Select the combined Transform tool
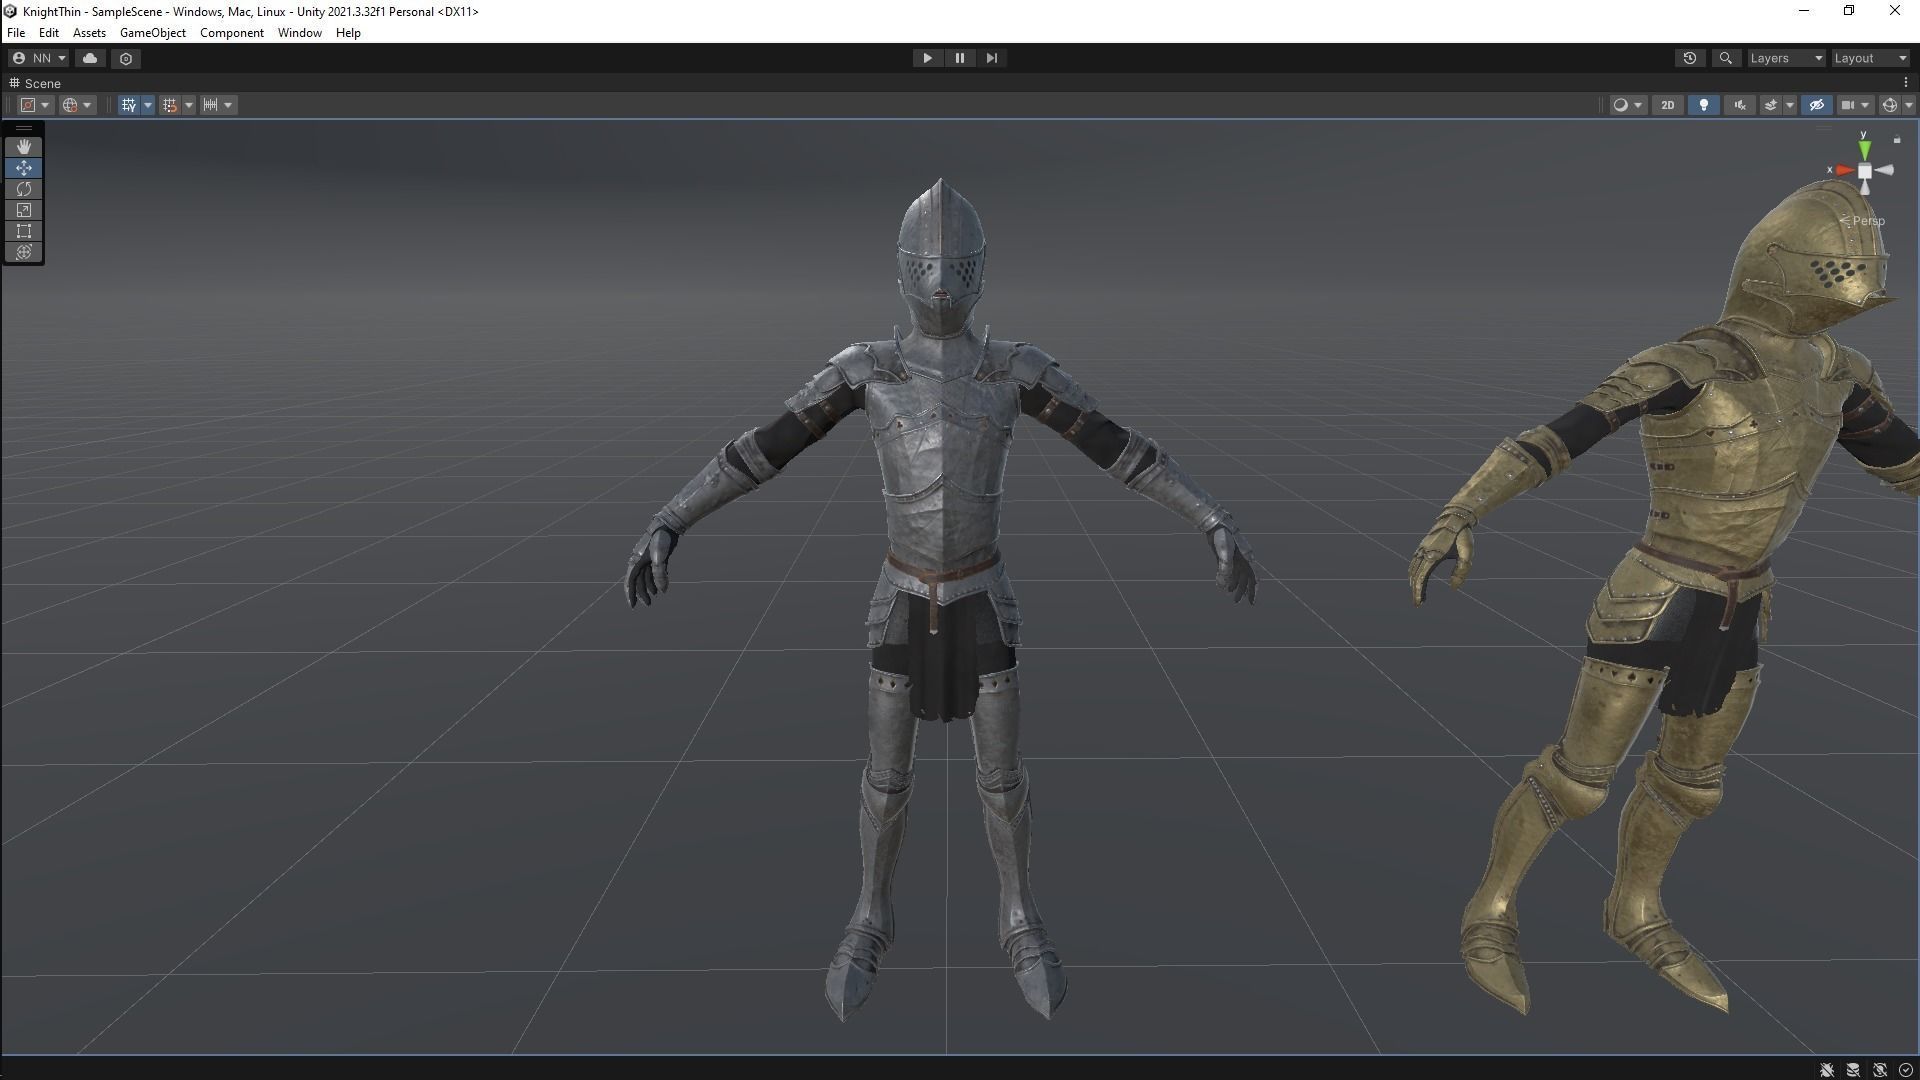Image resolution: width=1920 pixels, height=1080 pixels. pos(24,252)
